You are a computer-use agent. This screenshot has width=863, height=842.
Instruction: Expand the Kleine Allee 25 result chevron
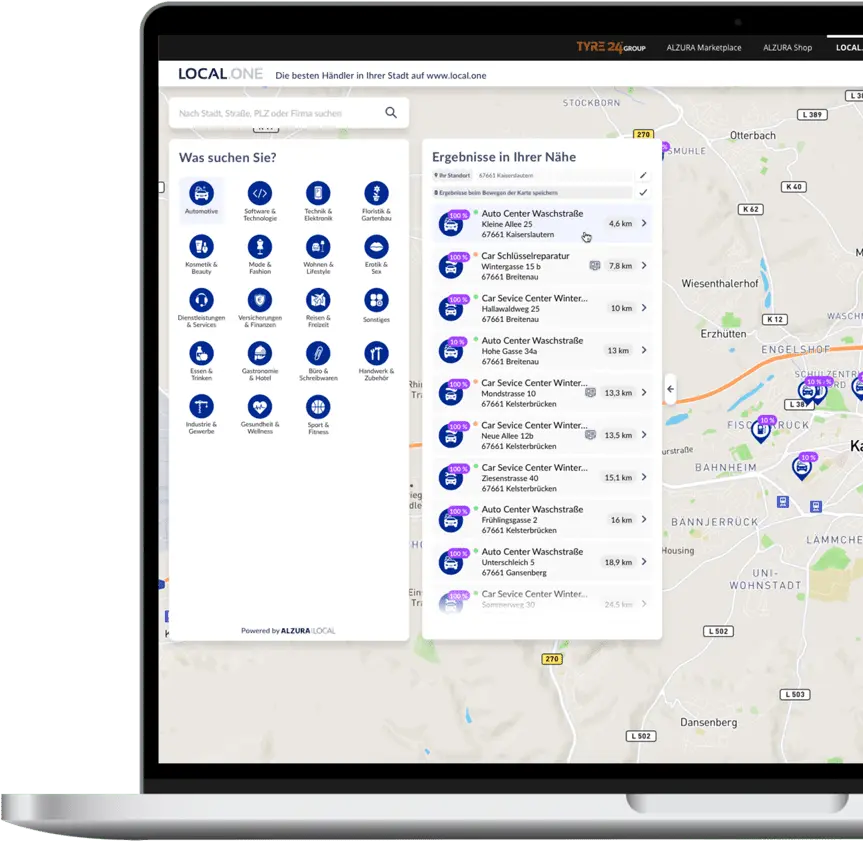pyautogui.click(x=644, y=223)
